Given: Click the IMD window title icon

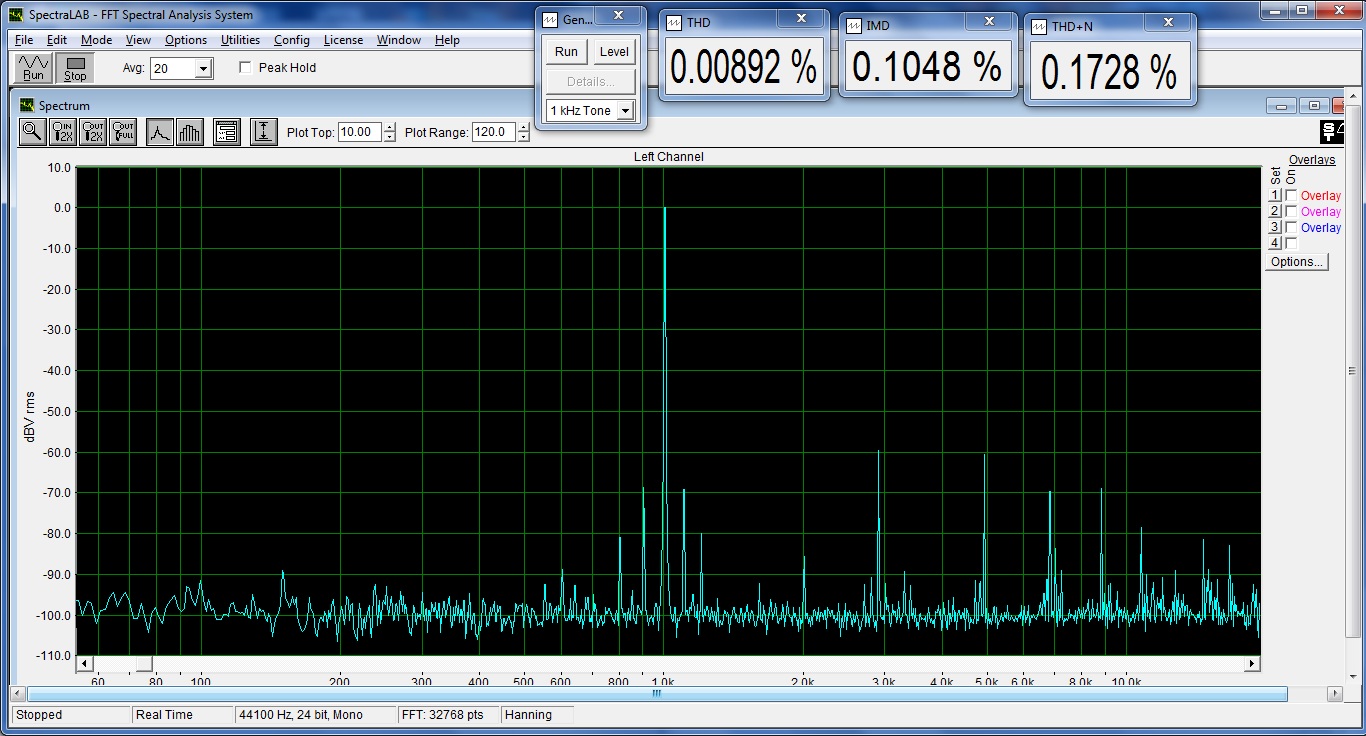Looking at the screenshot, I should tap(853, 24).
